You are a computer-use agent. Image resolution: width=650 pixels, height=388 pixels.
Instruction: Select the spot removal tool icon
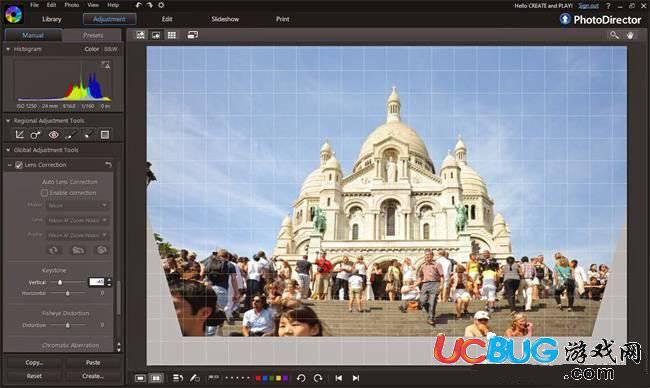pyautogui.click(x=36, y=135)
